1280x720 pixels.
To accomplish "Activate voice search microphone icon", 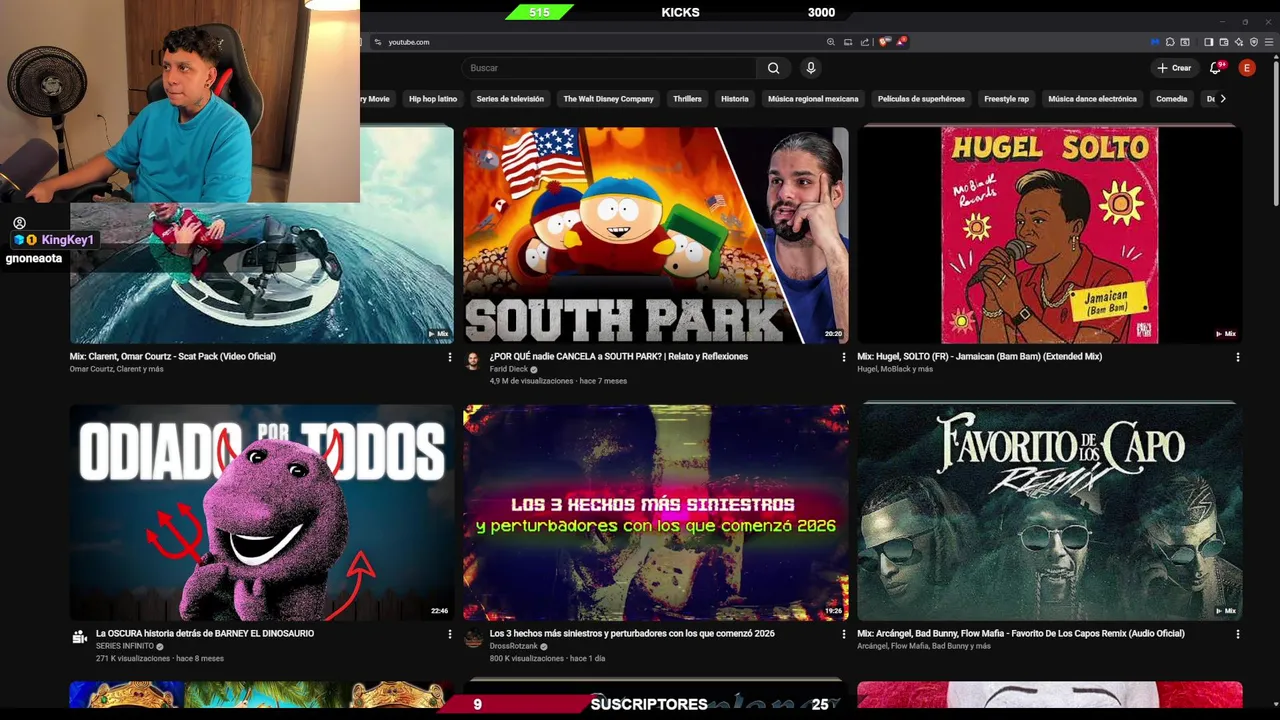I will tap(811, 68).
